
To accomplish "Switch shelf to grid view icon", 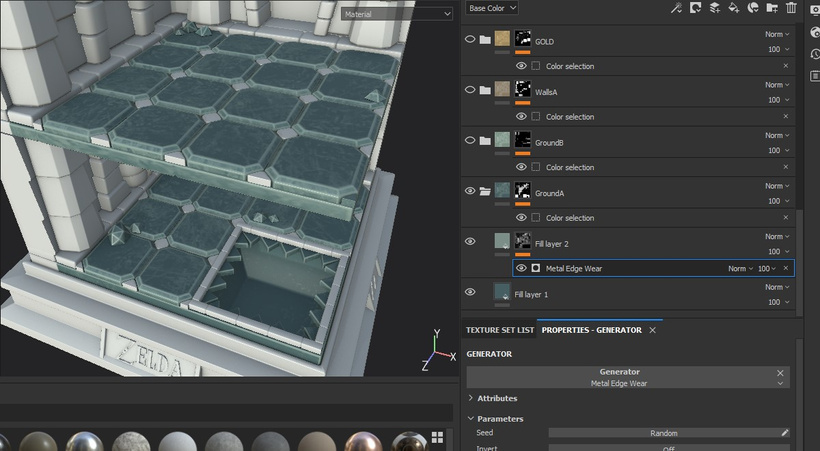I will tap(437, 437).
